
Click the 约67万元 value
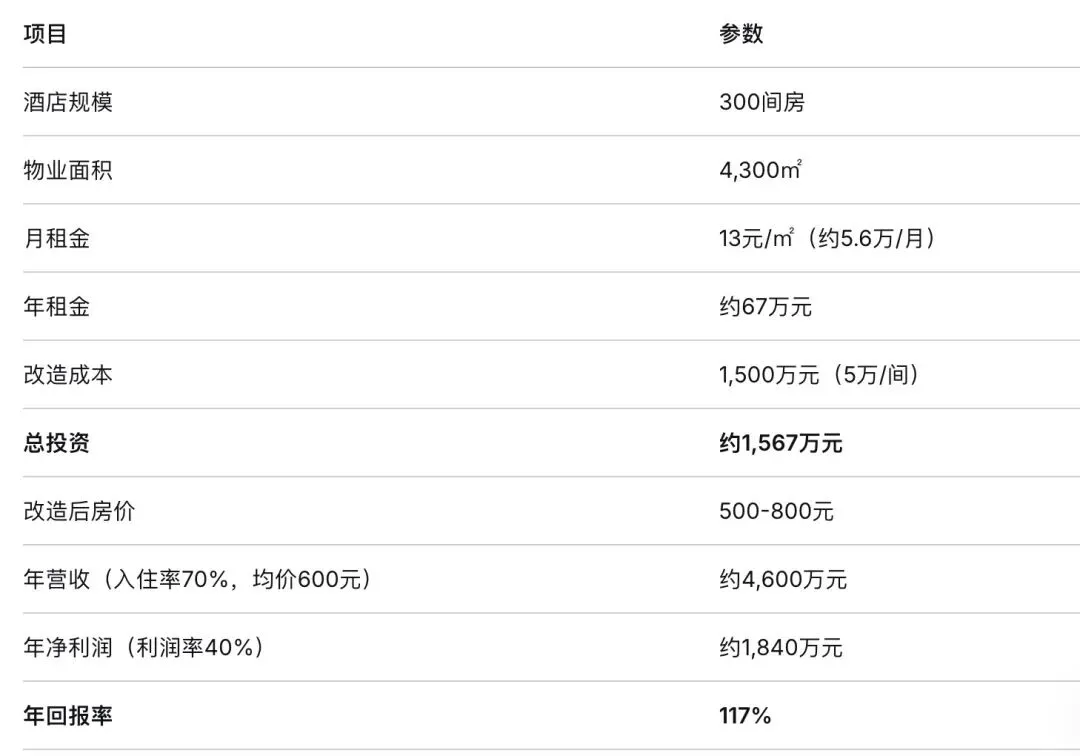tap(766, 306)
